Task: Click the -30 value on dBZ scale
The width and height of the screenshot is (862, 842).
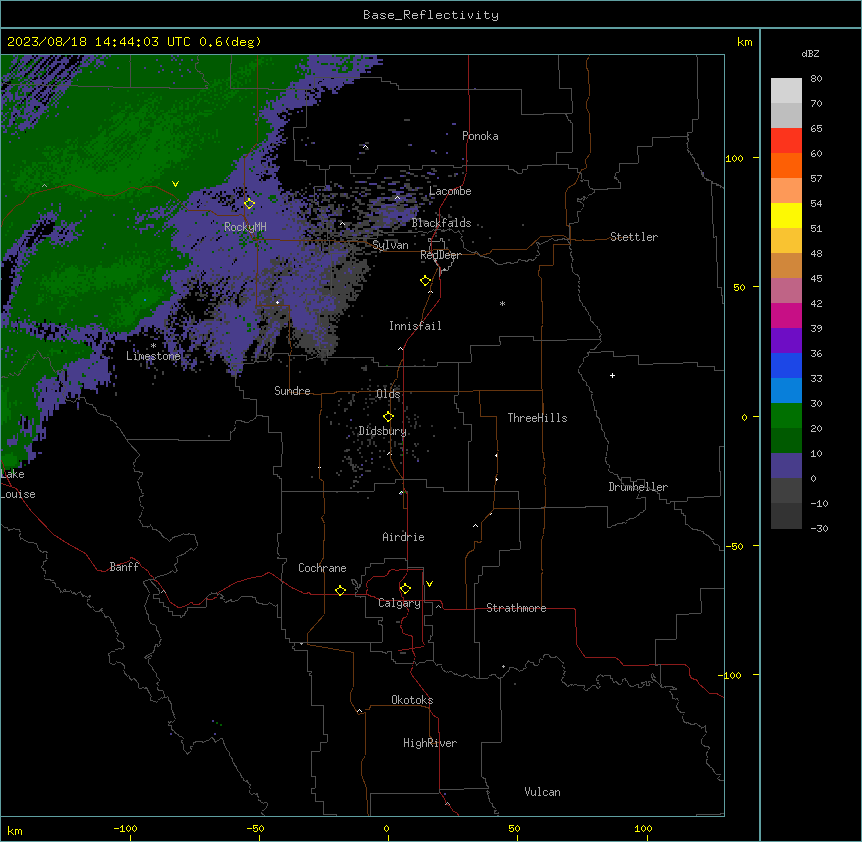Action: coord(819,528)
